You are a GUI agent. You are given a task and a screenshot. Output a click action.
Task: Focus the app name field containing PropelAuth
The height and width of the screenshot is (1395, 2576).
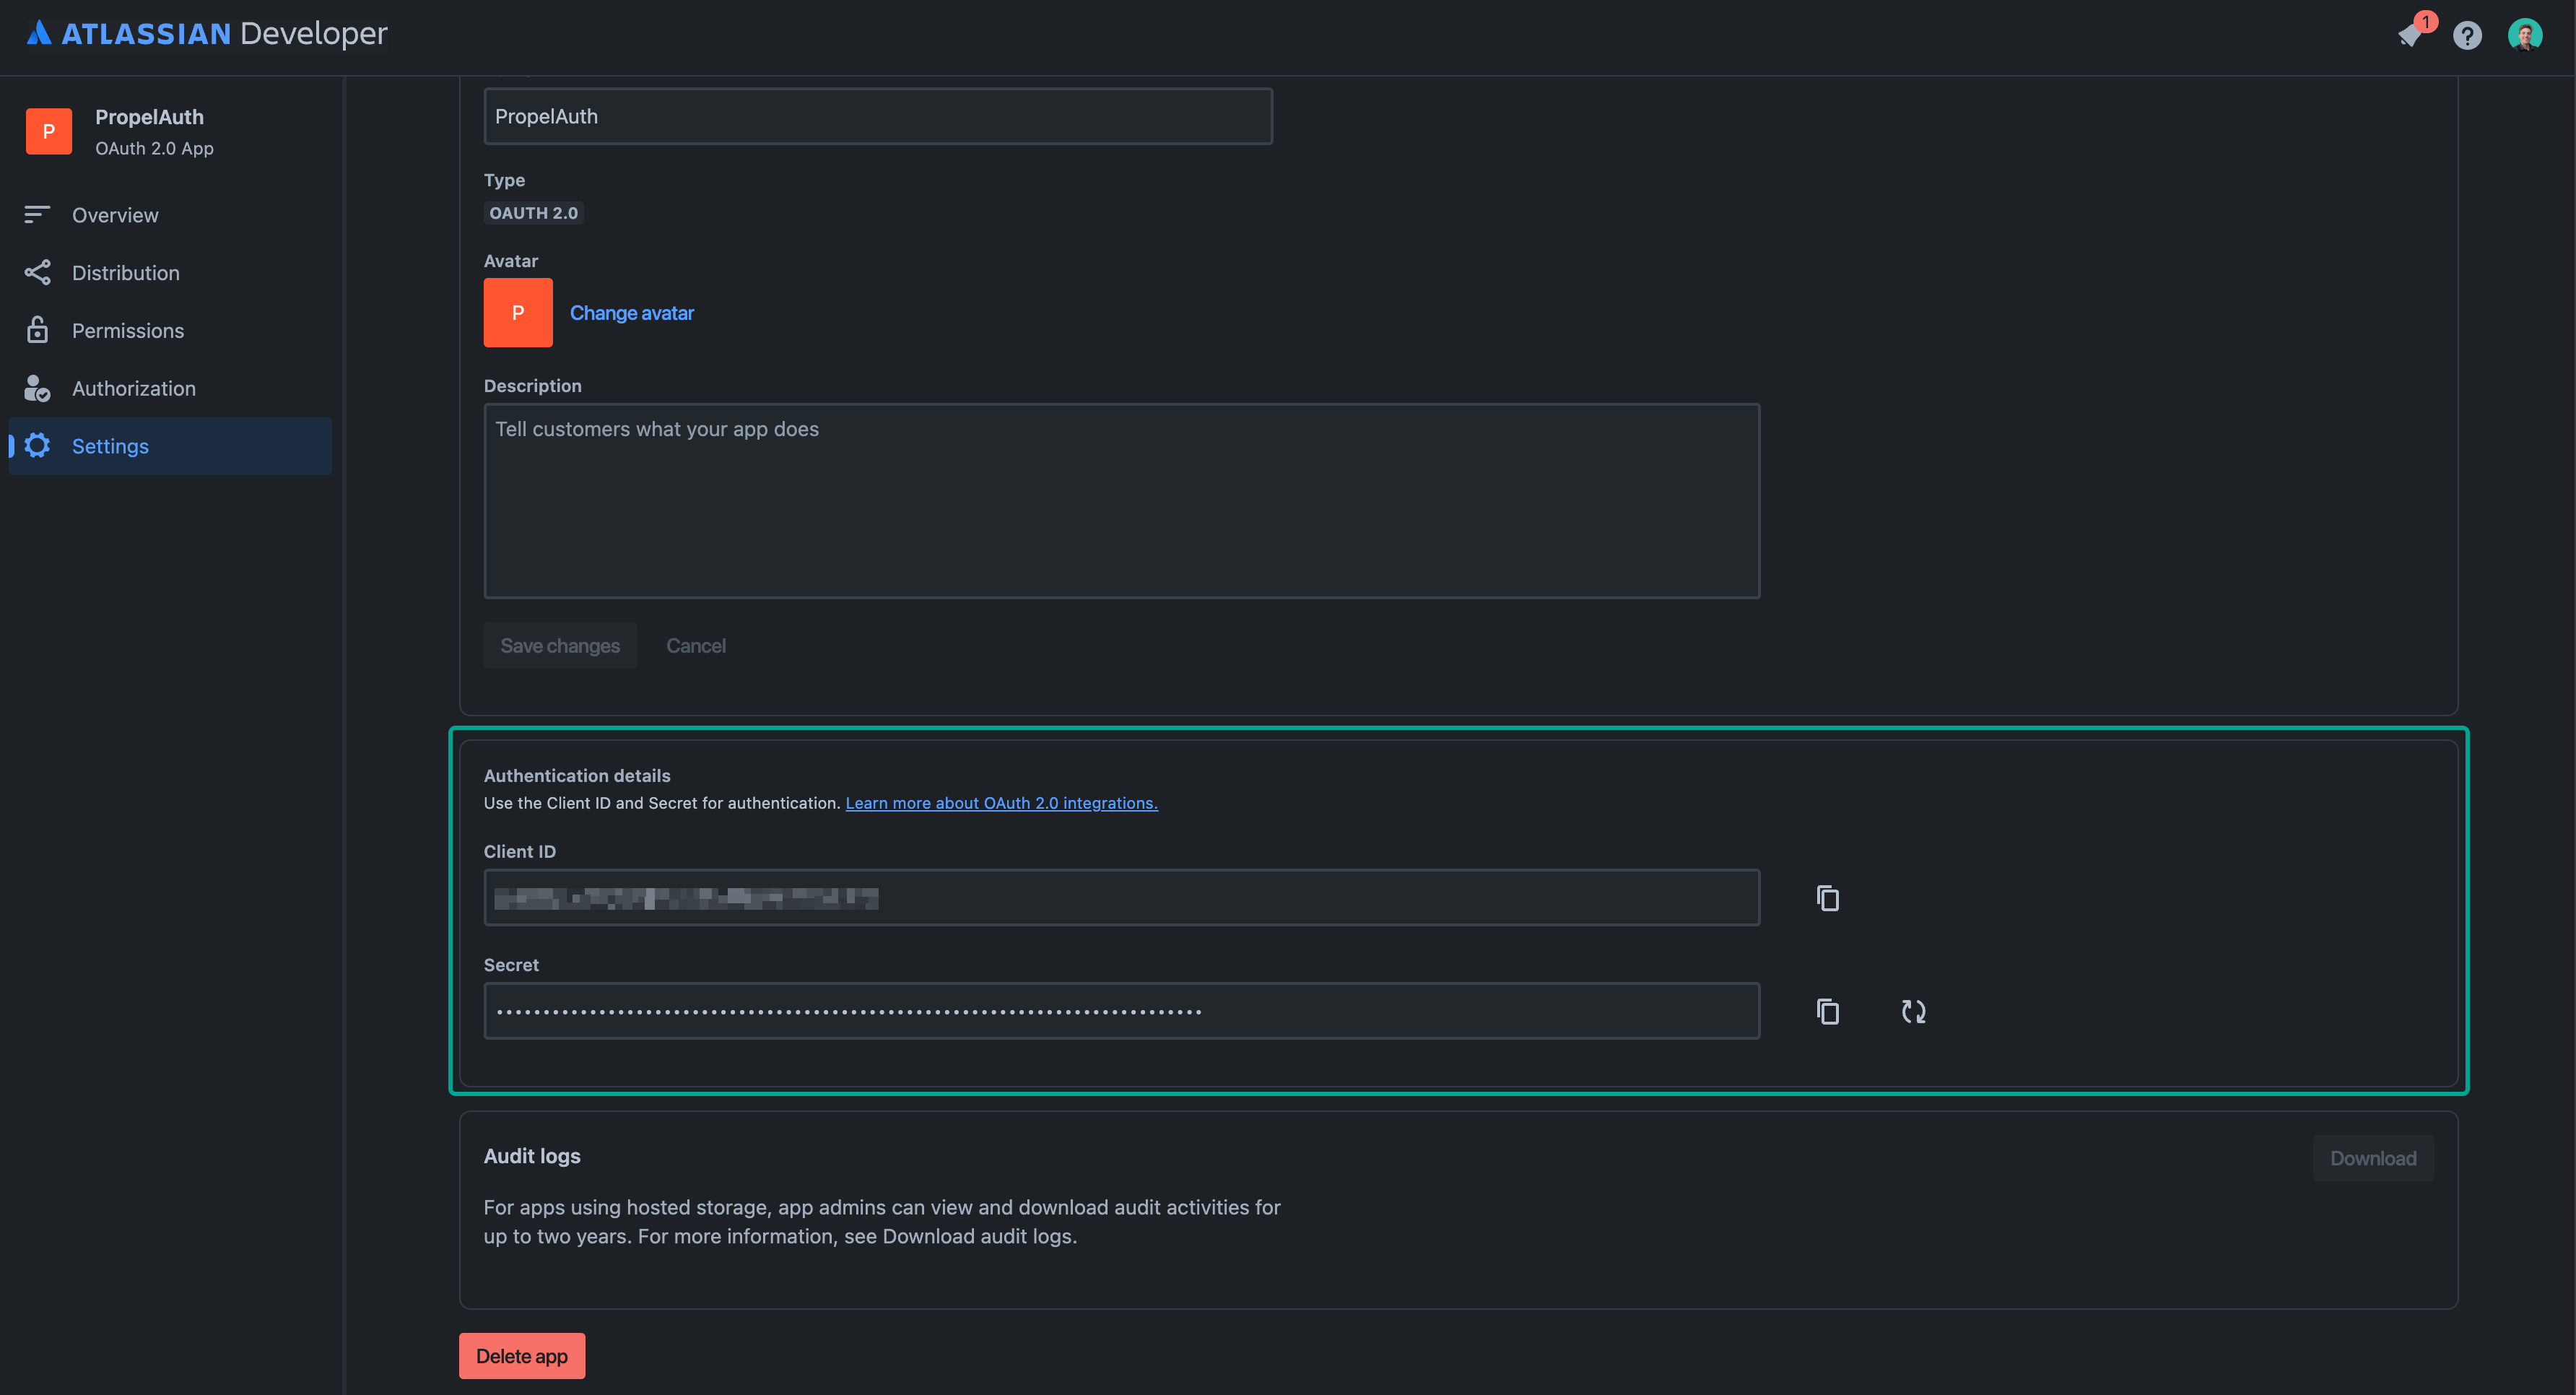point(878,116)
